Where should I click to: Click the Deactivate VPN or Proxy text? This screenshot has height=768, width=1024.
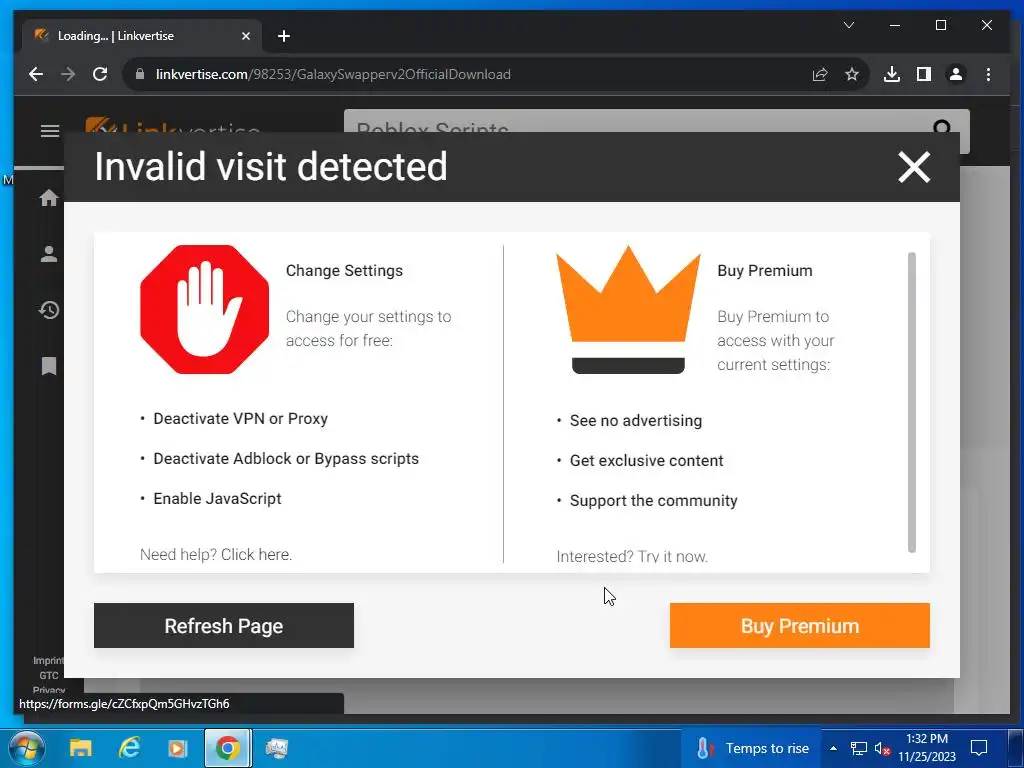pyautogui.click(x=240, y=419)
